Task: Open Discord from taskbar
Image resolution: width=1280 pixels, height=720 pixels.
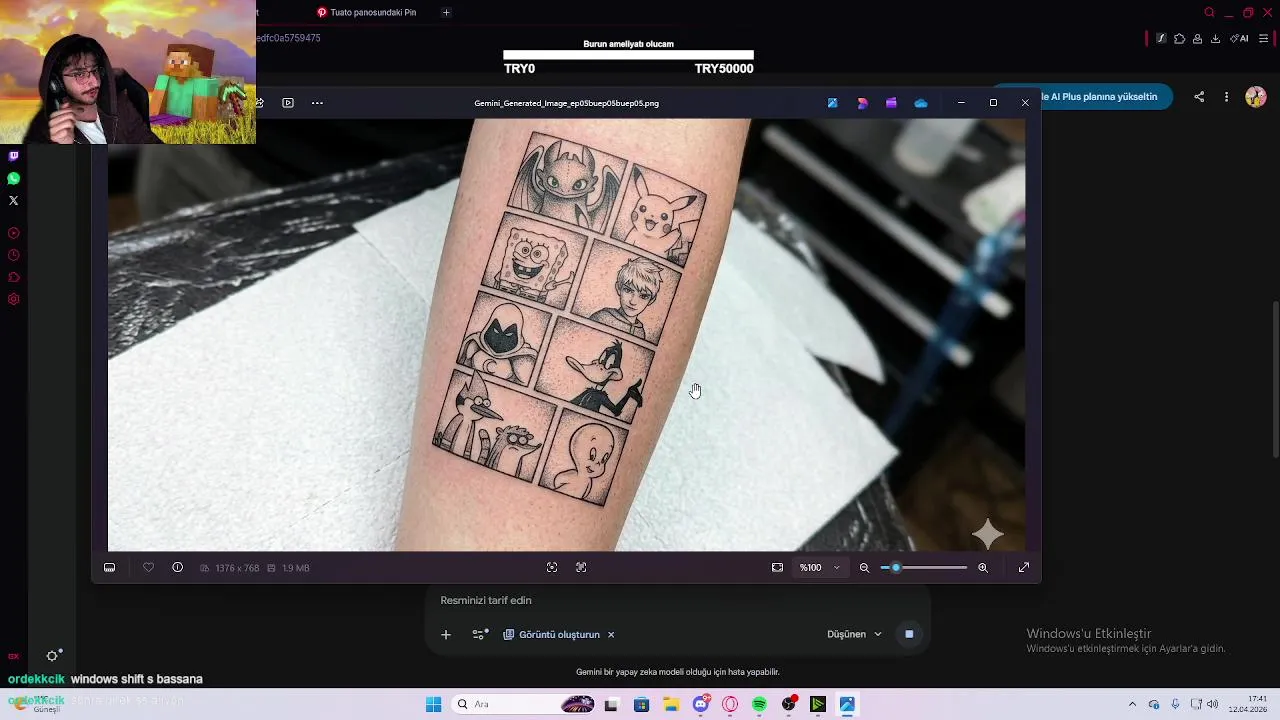Action: click(x=701, y=704)
